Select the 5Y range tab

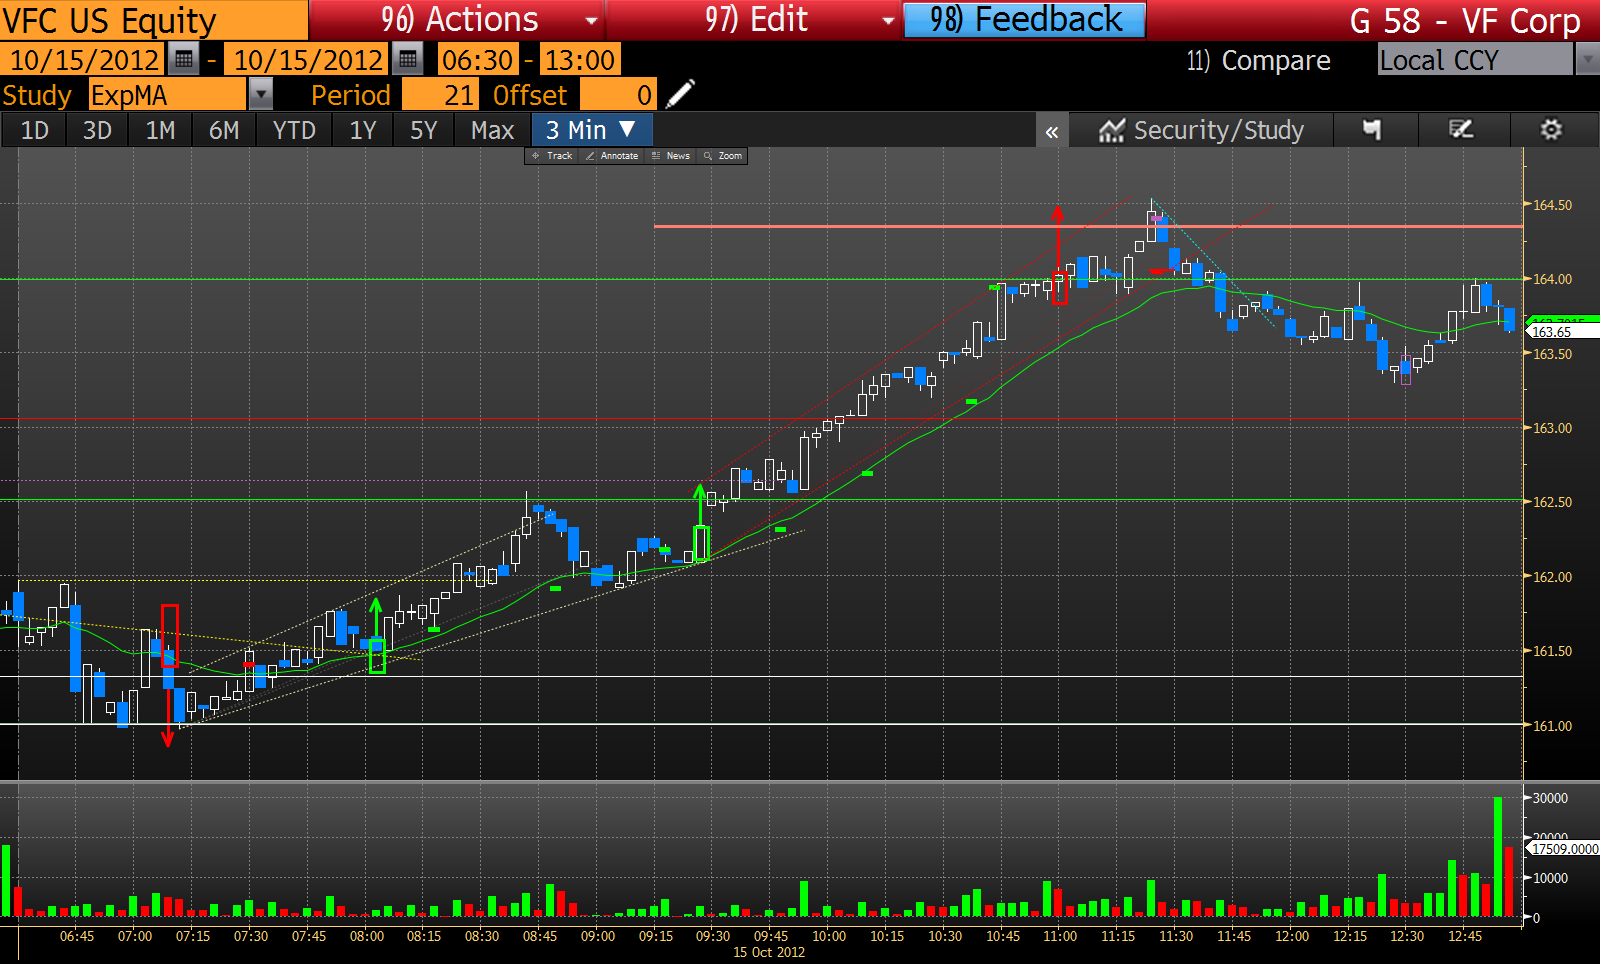pos(424,130)
